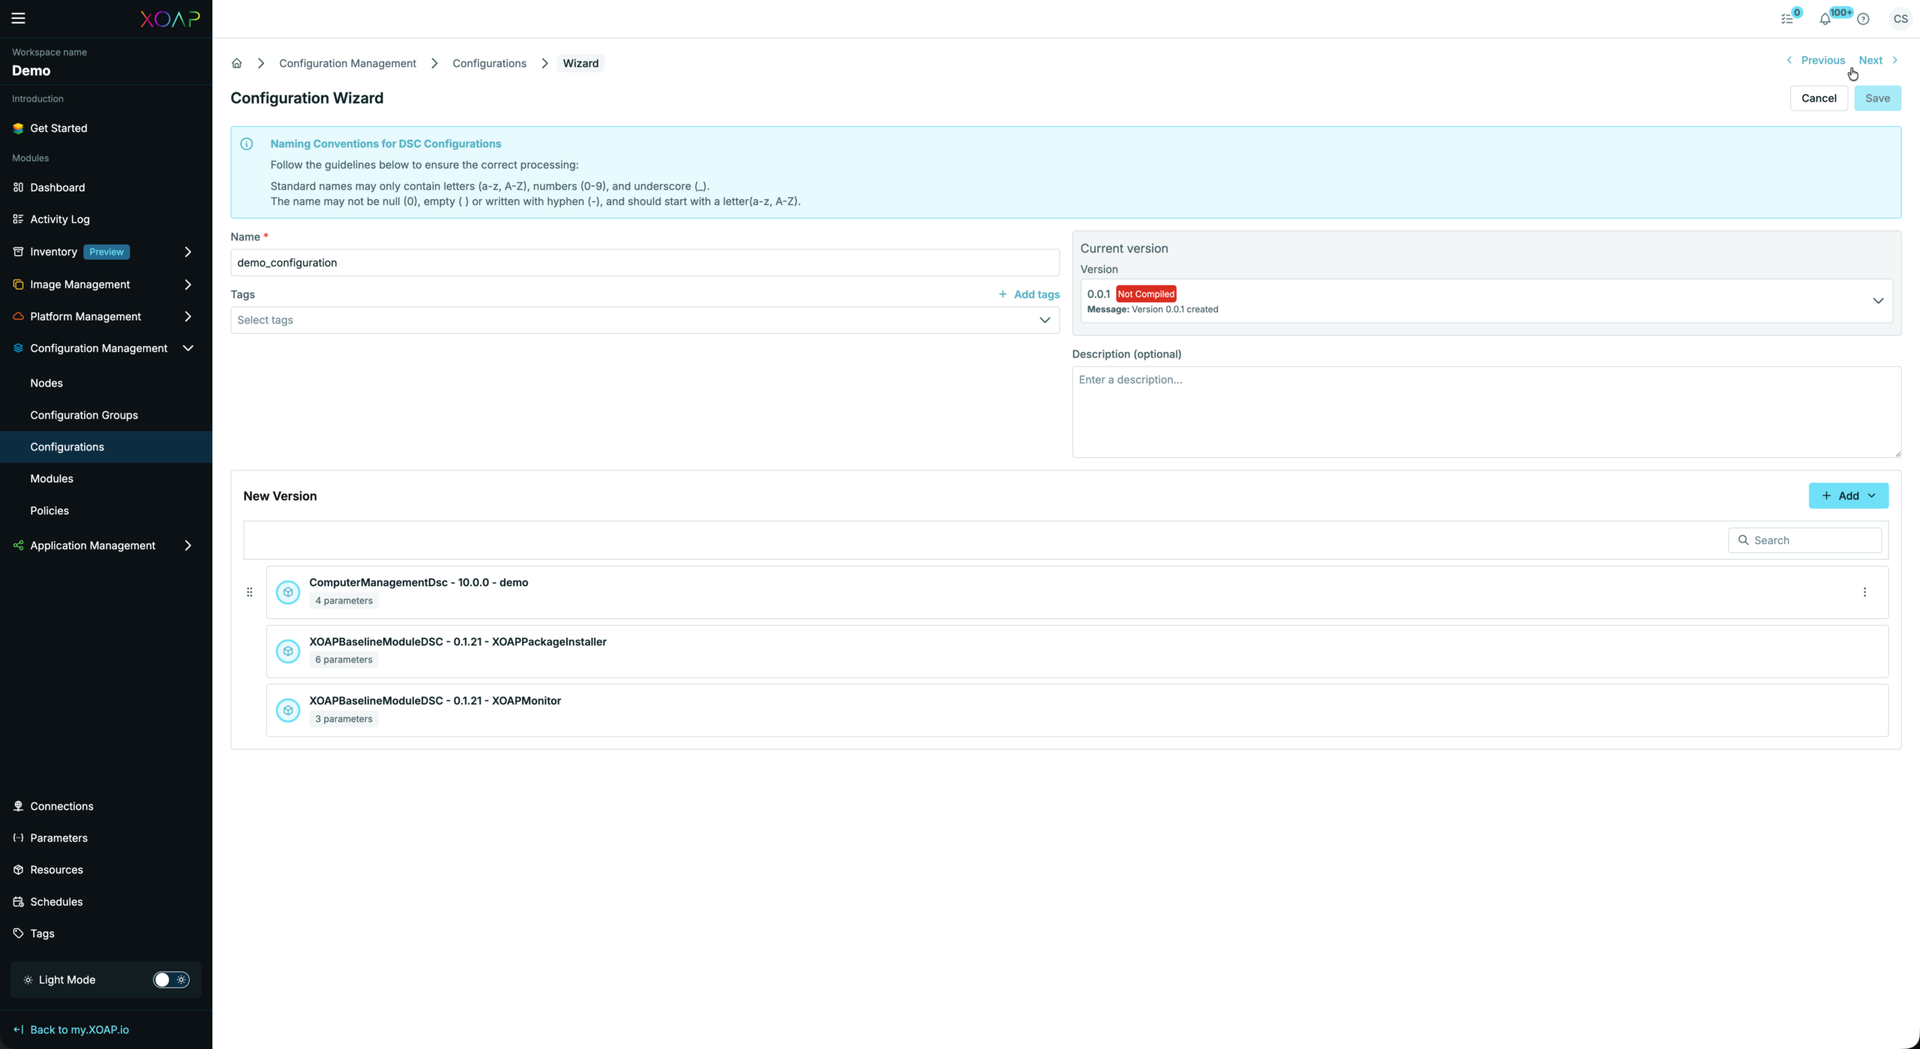Open the Add dropdown button
The image size is (1920, 1049).
(1848, 496)
